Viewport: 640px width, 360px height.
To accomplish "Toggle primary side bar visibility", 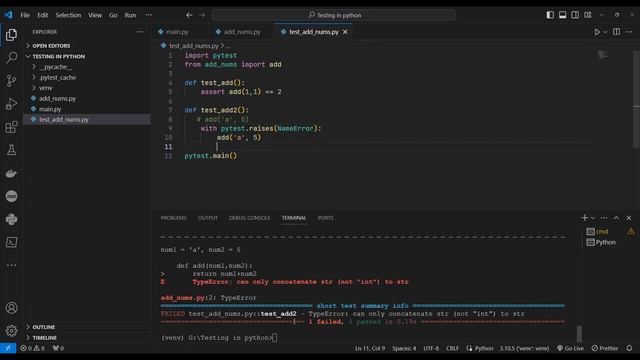I will click(550, 15).
